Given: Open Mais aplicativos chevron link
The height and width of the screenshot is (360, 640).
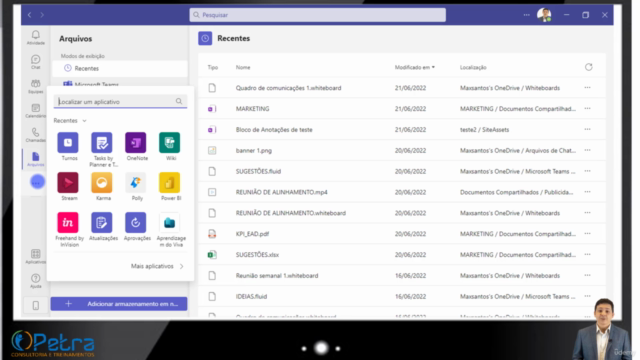Looking at the screenshot, I should [157, 266].
